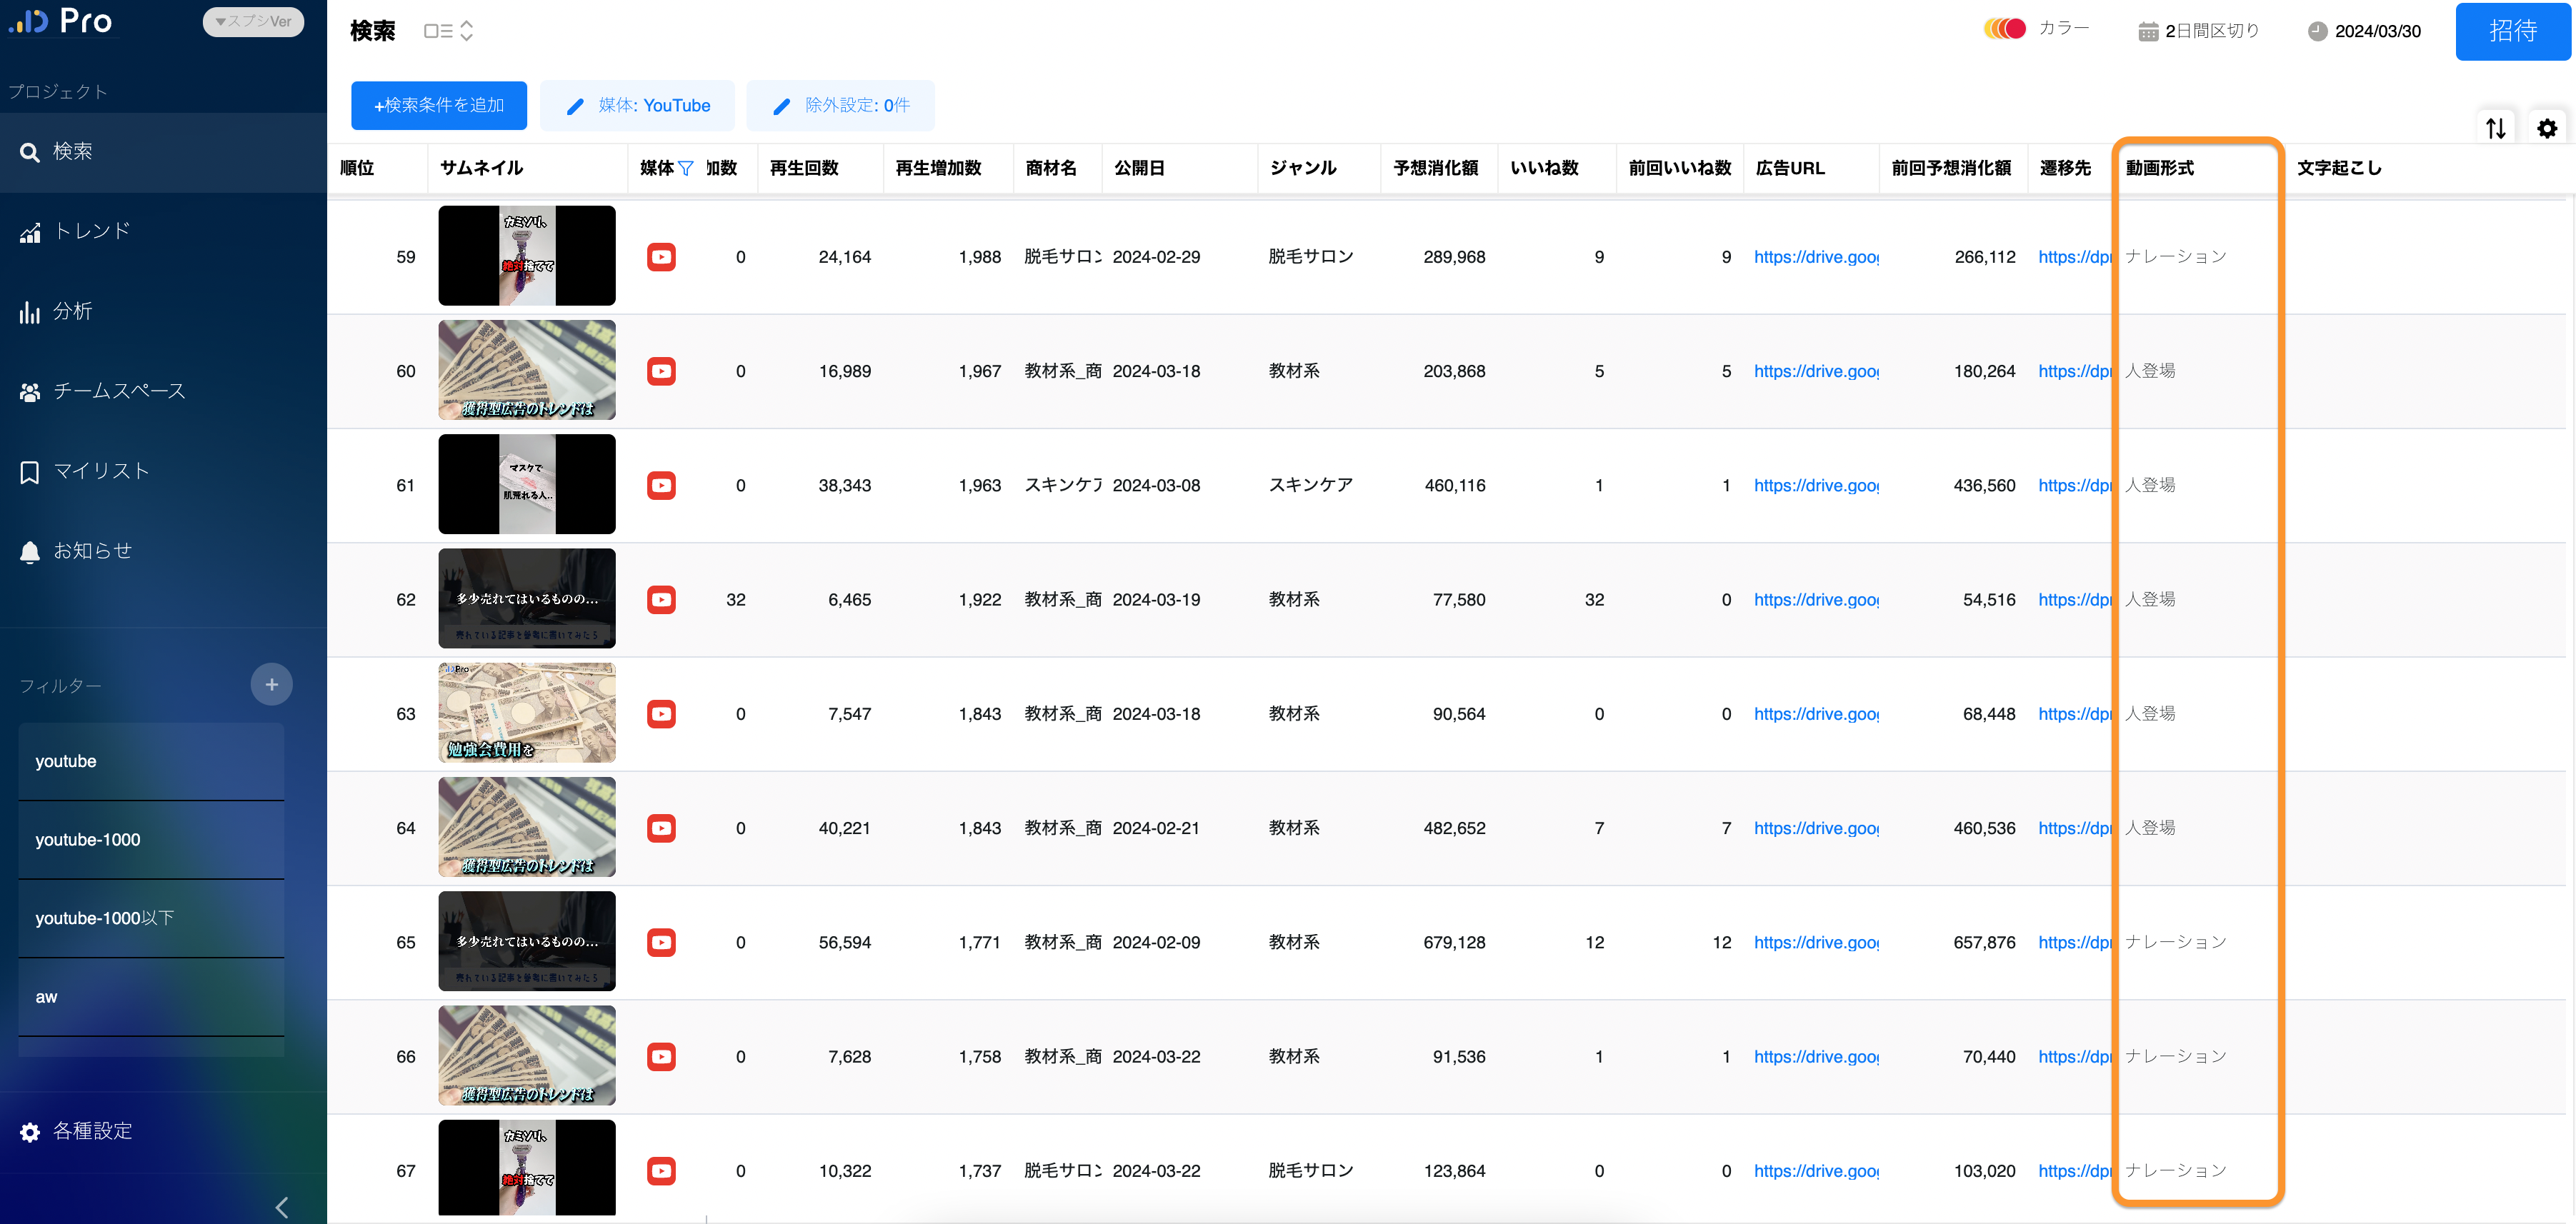
Task: Click the filter funnel icon beside 媒体
Action: 686,168
